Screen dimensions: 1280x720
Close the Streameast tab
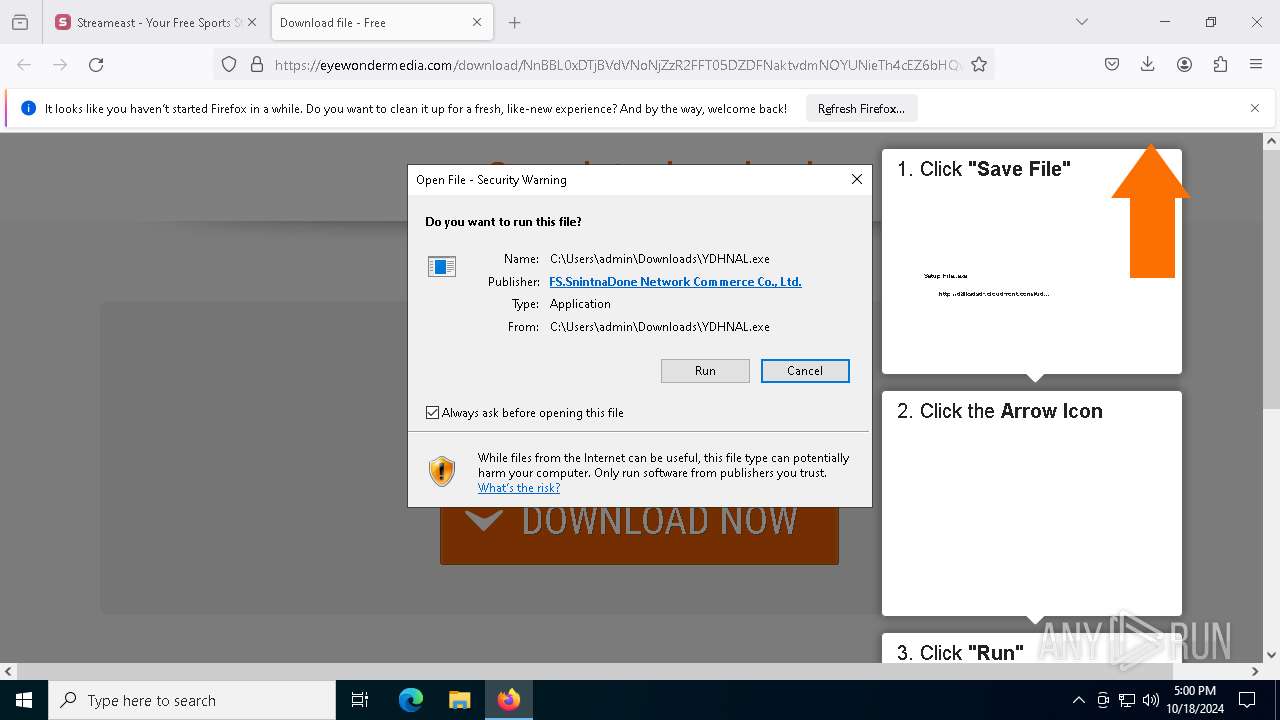click(x=251, y=22)
